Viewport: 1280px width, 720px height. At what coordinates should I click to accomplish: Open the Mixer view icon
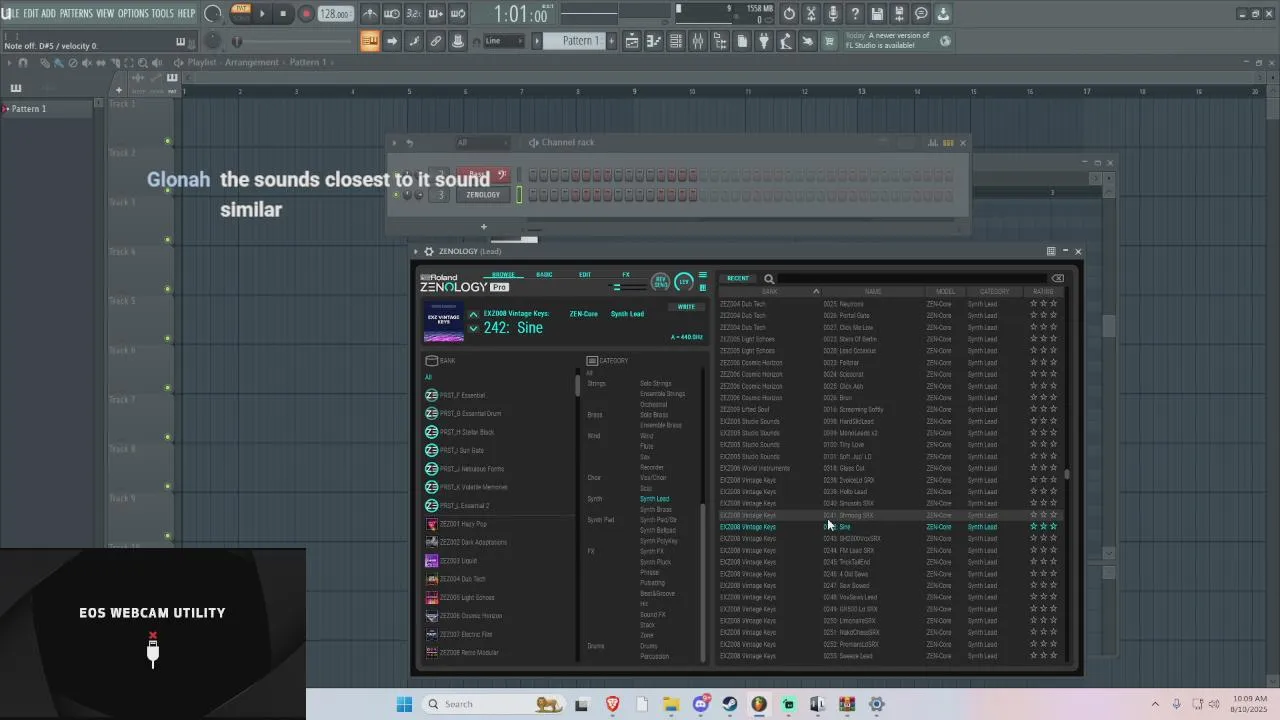pyautogui.click(x=698, y=41)
